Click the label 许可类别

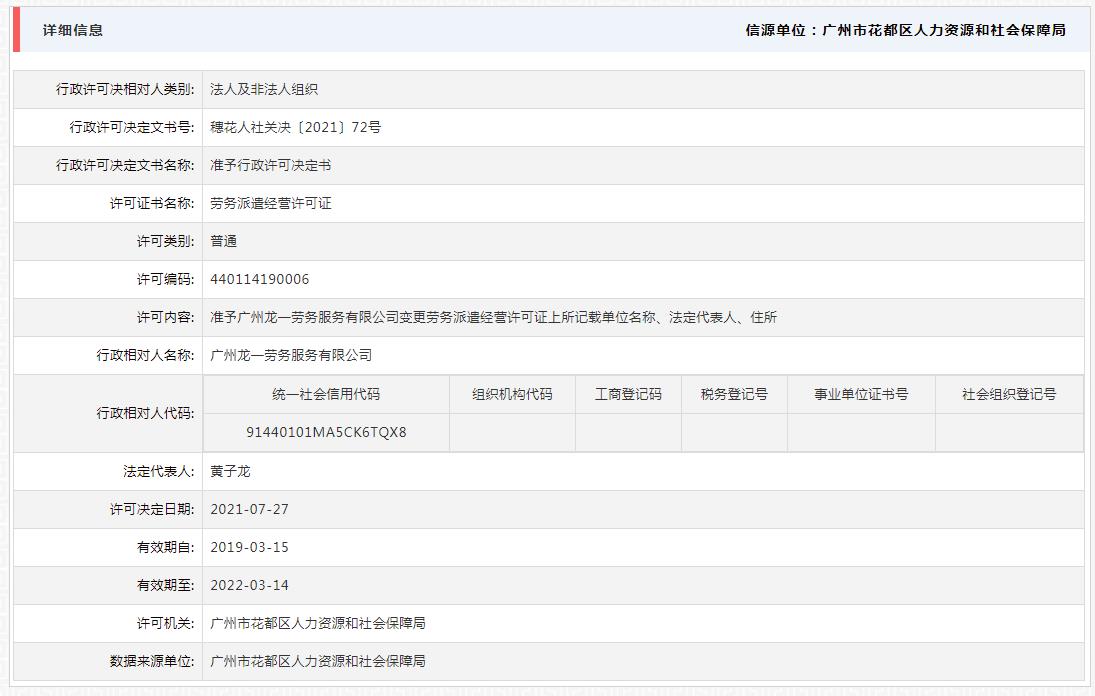[166, 241]
